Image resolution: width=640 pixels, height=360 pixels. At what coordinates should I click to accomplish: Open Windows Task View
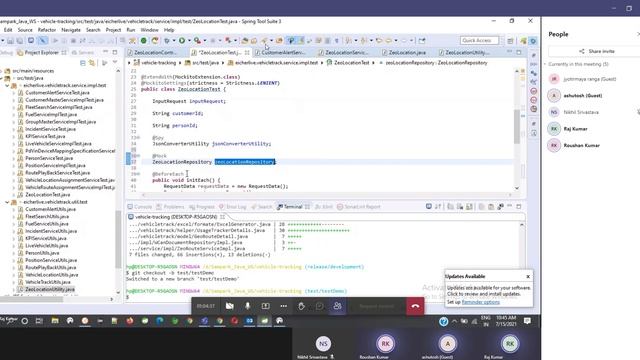point(39,321)
